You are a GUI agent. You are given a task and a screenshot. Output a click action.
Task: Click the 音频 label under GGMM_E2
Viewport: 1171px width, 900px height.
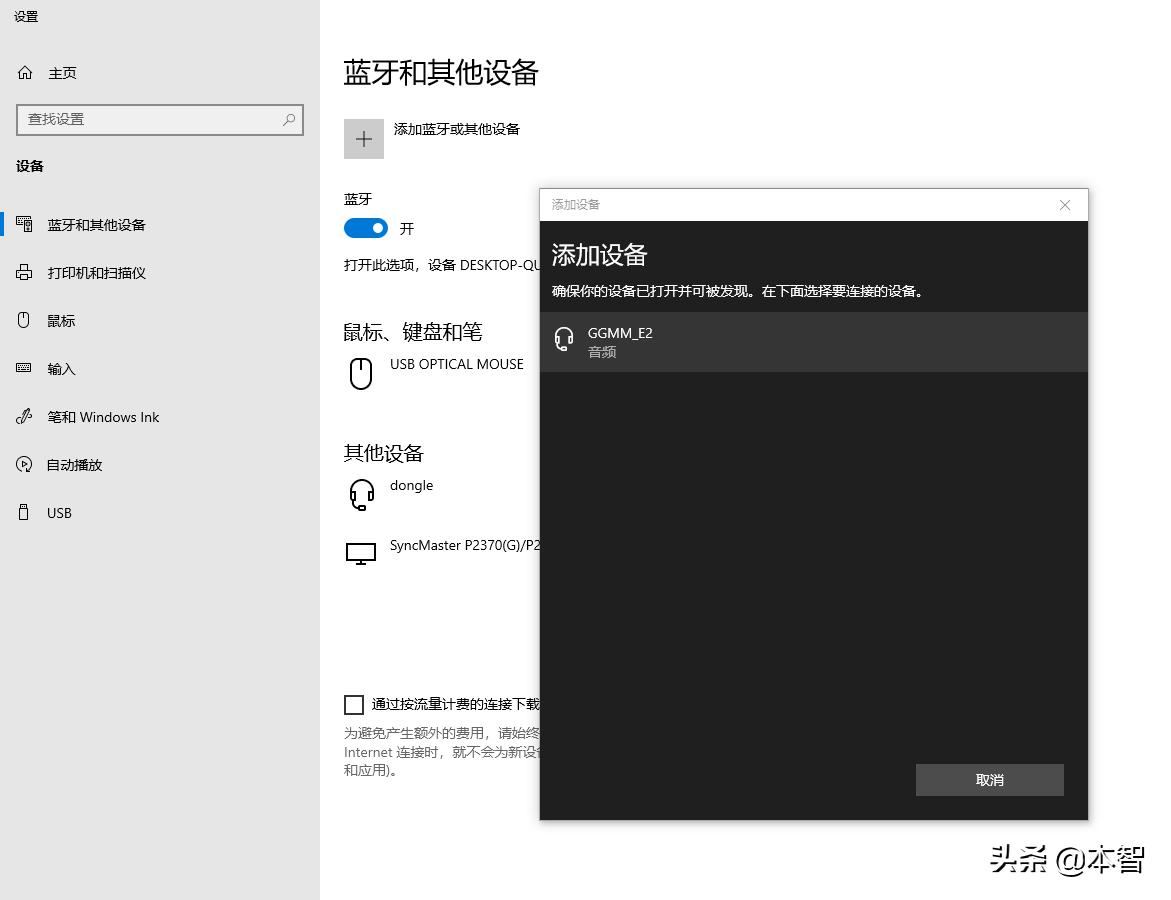602,352
